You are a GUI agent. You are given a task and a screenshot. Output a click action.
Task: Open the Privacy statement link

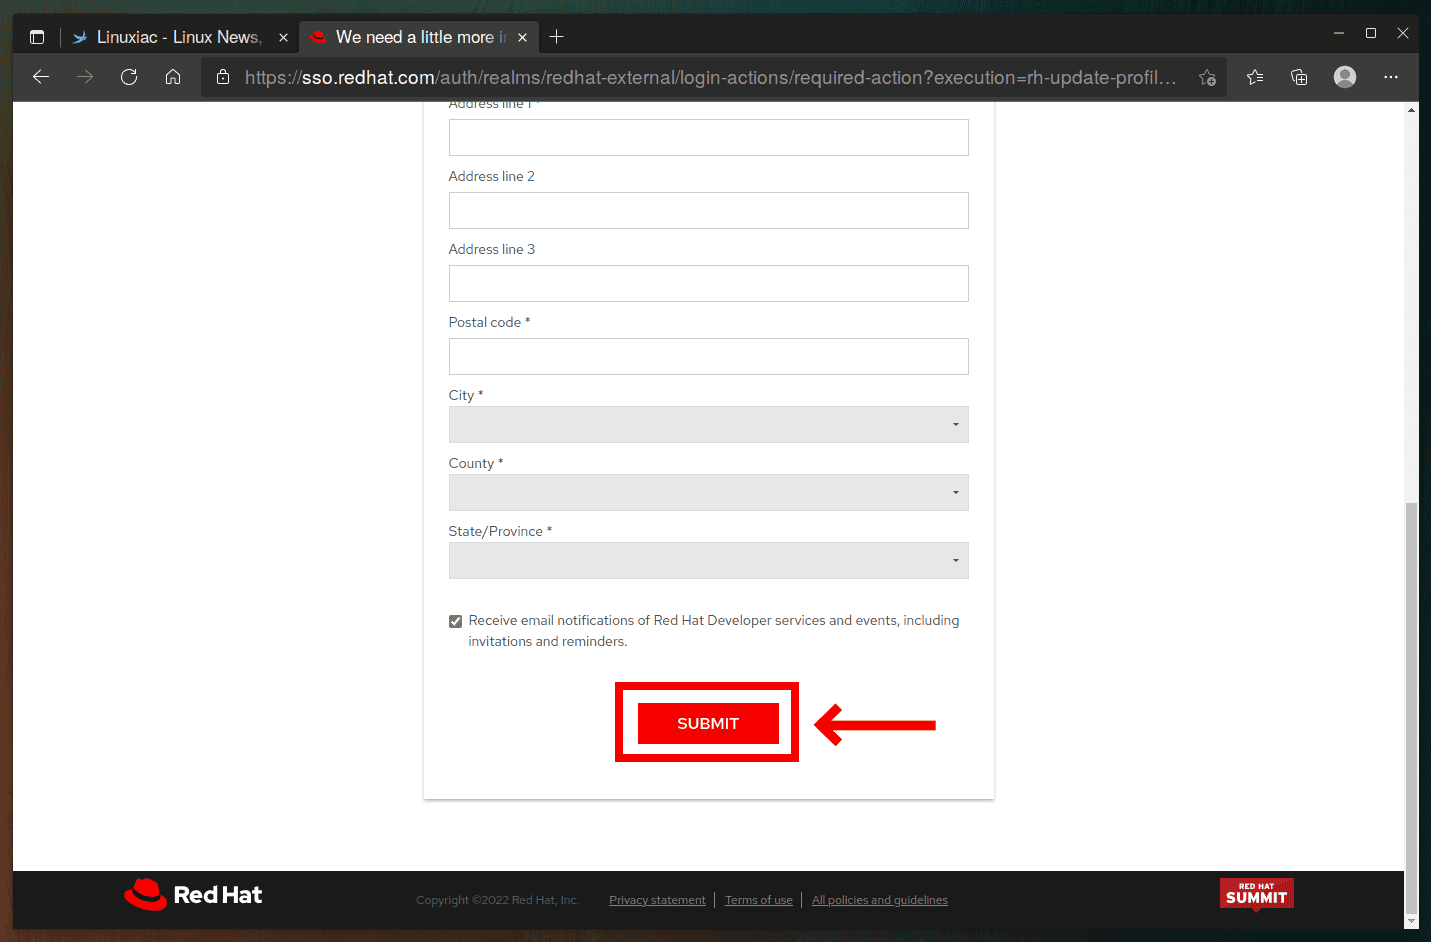[657, 899]
